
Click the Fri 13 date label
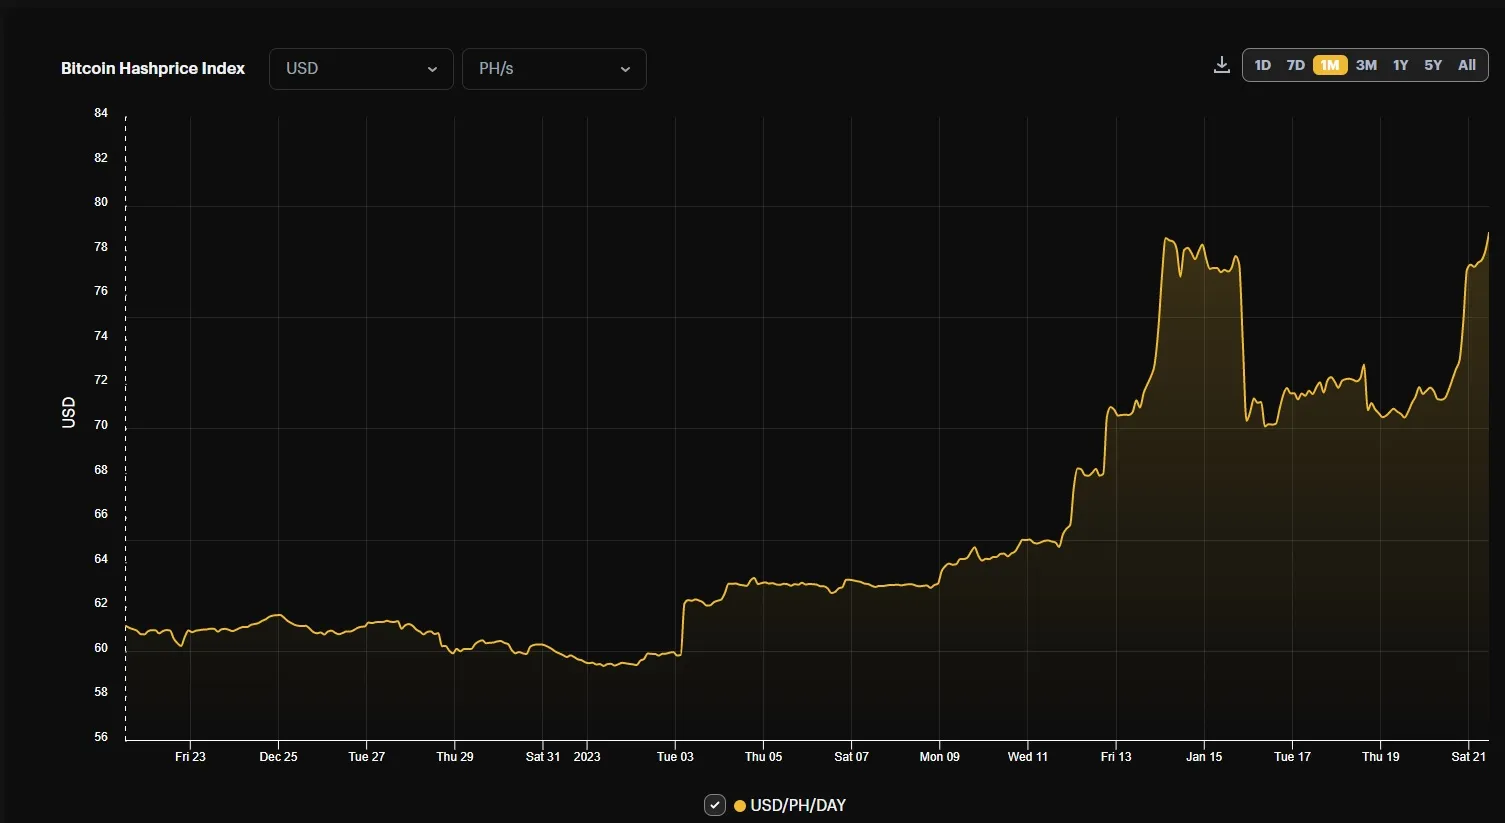click(1116, 757)
